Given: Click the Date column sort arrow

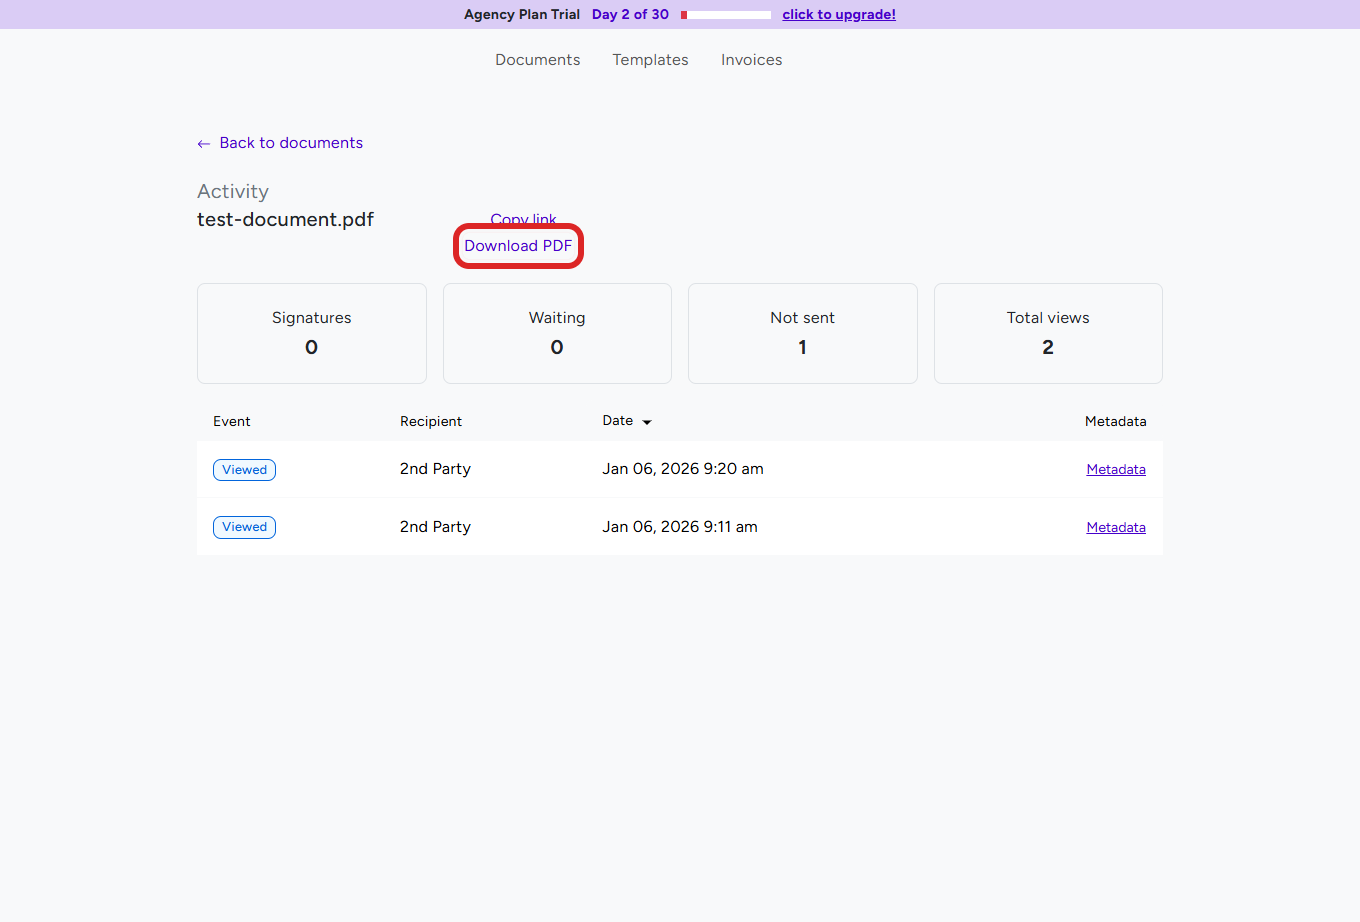Looking at the screenshot, I should click(x=647, y=421).
